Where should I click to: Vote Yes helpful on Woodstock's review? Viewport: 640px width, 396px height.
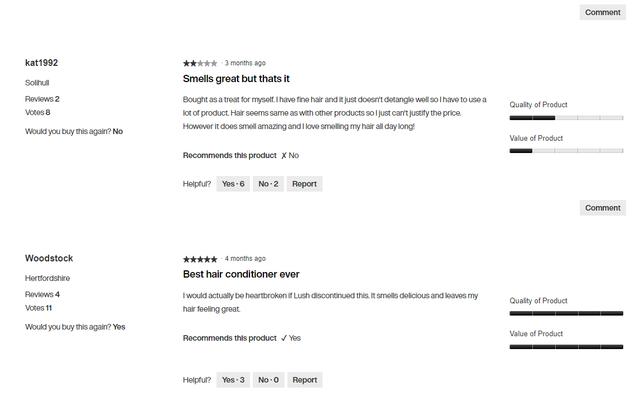coord(233,380)
